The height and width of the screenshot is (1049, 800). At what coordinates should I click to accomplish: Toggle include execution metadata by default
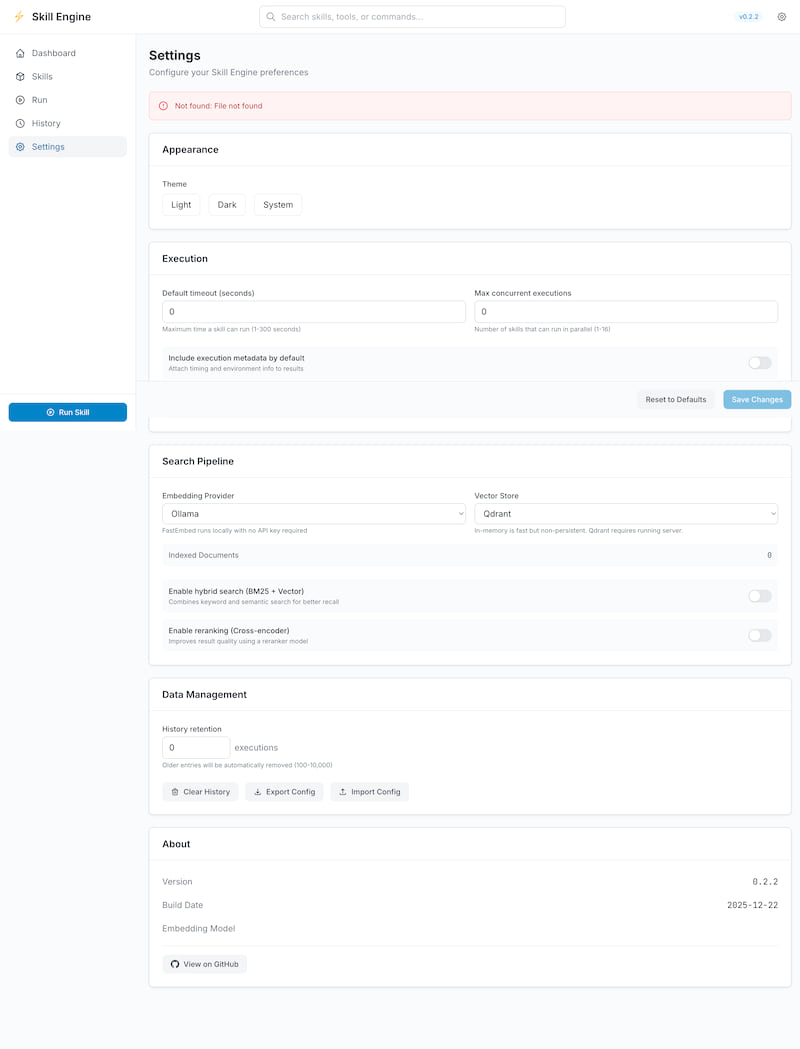tap(759, 363)
